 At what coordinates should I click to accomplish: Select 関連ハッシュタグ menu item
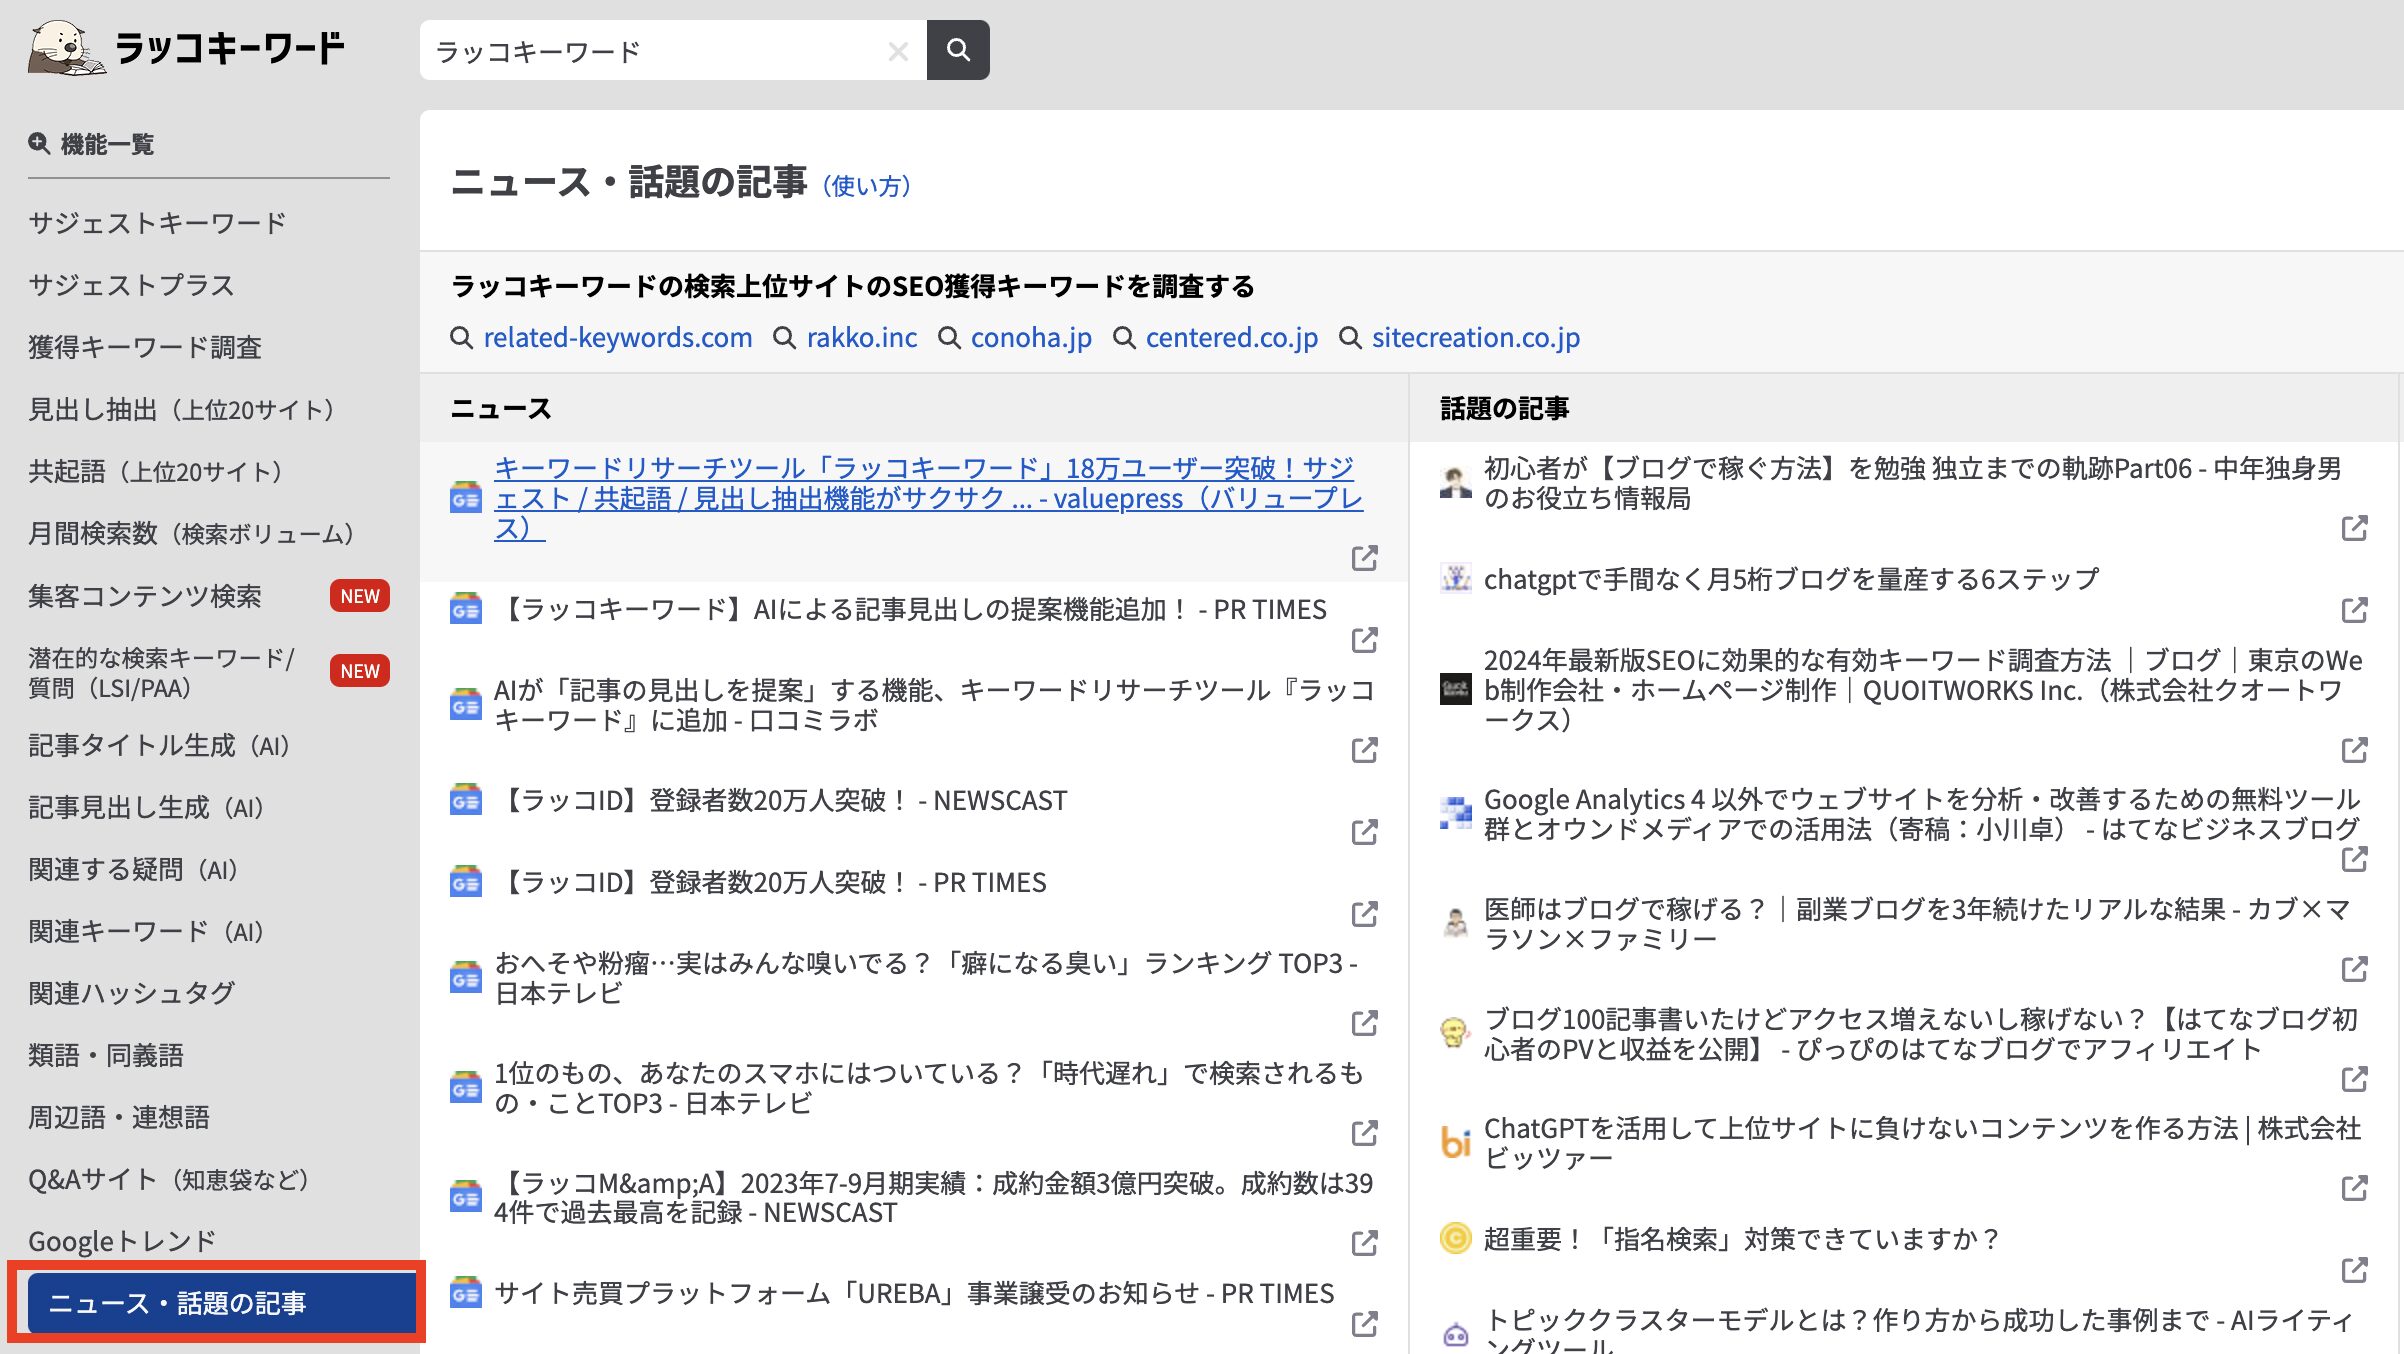[131, 993]
